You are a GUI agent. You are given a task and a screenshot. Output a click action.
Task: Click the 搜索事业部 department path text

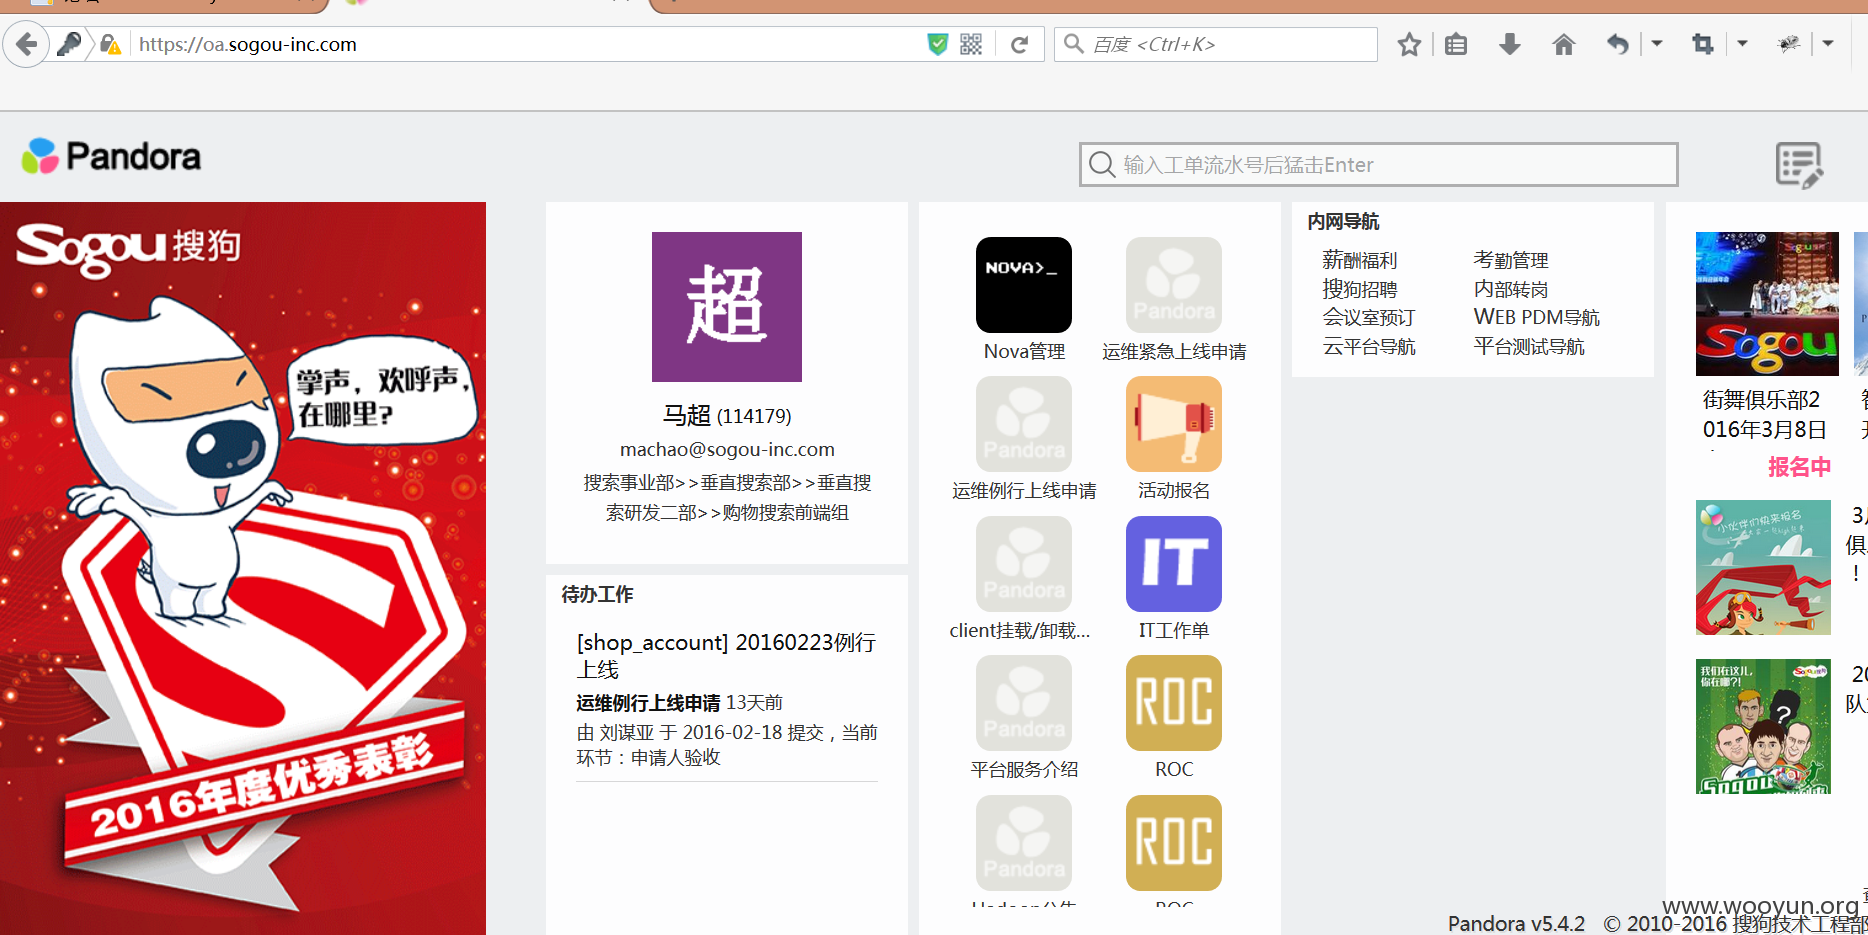[x=727, y=497]
